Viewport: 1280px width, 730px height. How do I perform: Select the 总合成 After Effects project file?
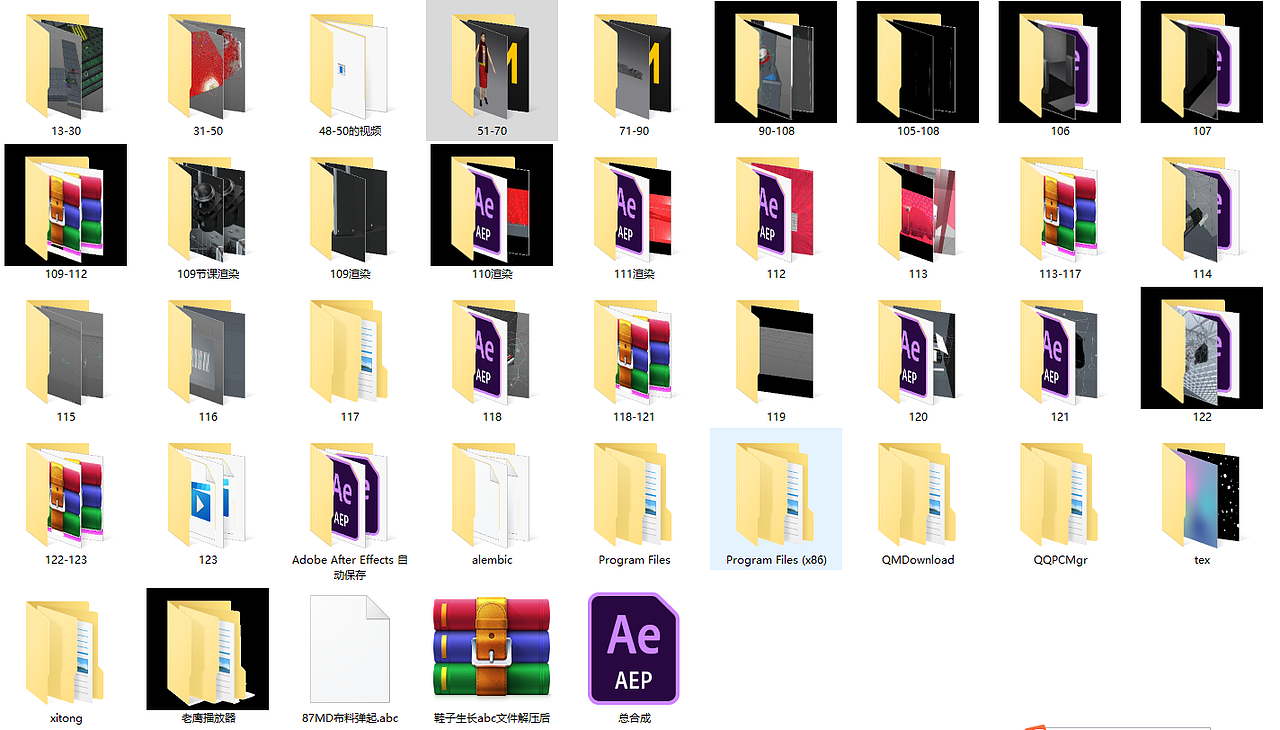pyautogui.click(x=634, y=648)
